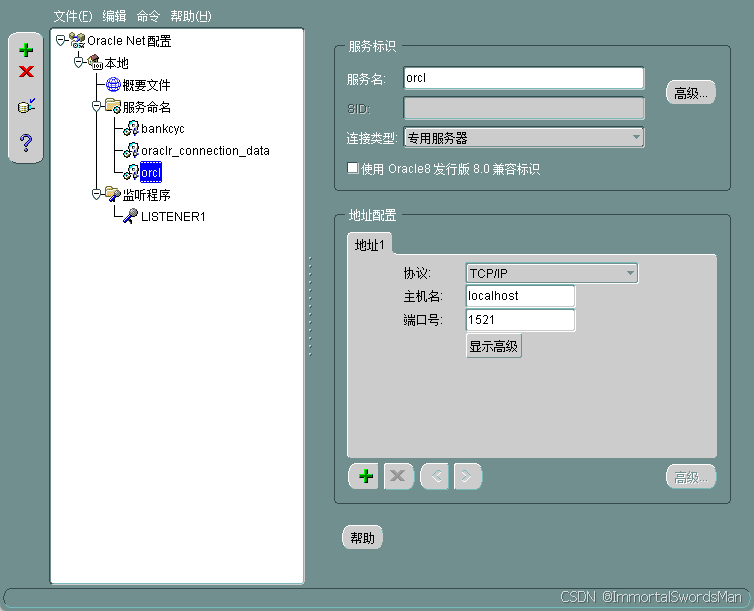This screenshot has width=754, height=611.
Task: Click the Service Naming folder icon
Action: pos(113,106)
